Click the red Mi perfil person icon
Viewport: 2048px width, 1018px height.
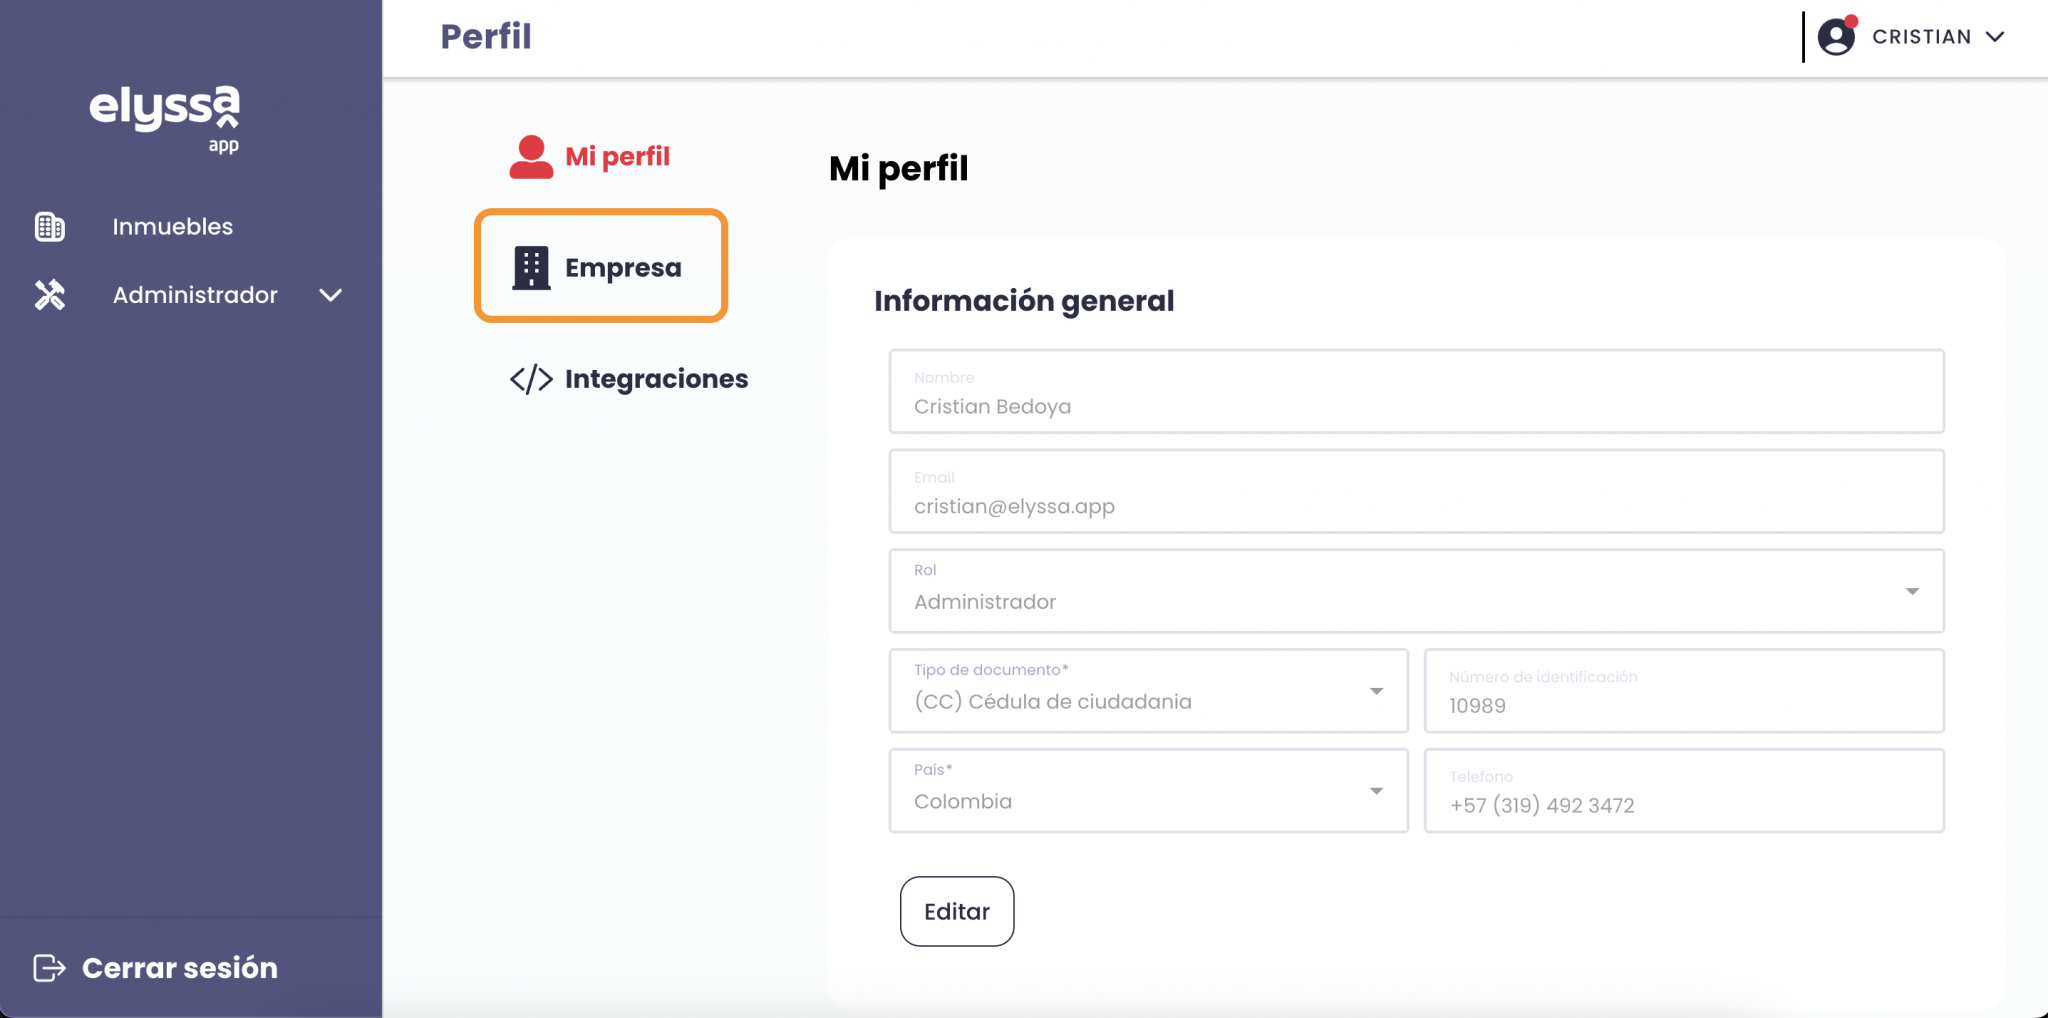click(531, 157)
